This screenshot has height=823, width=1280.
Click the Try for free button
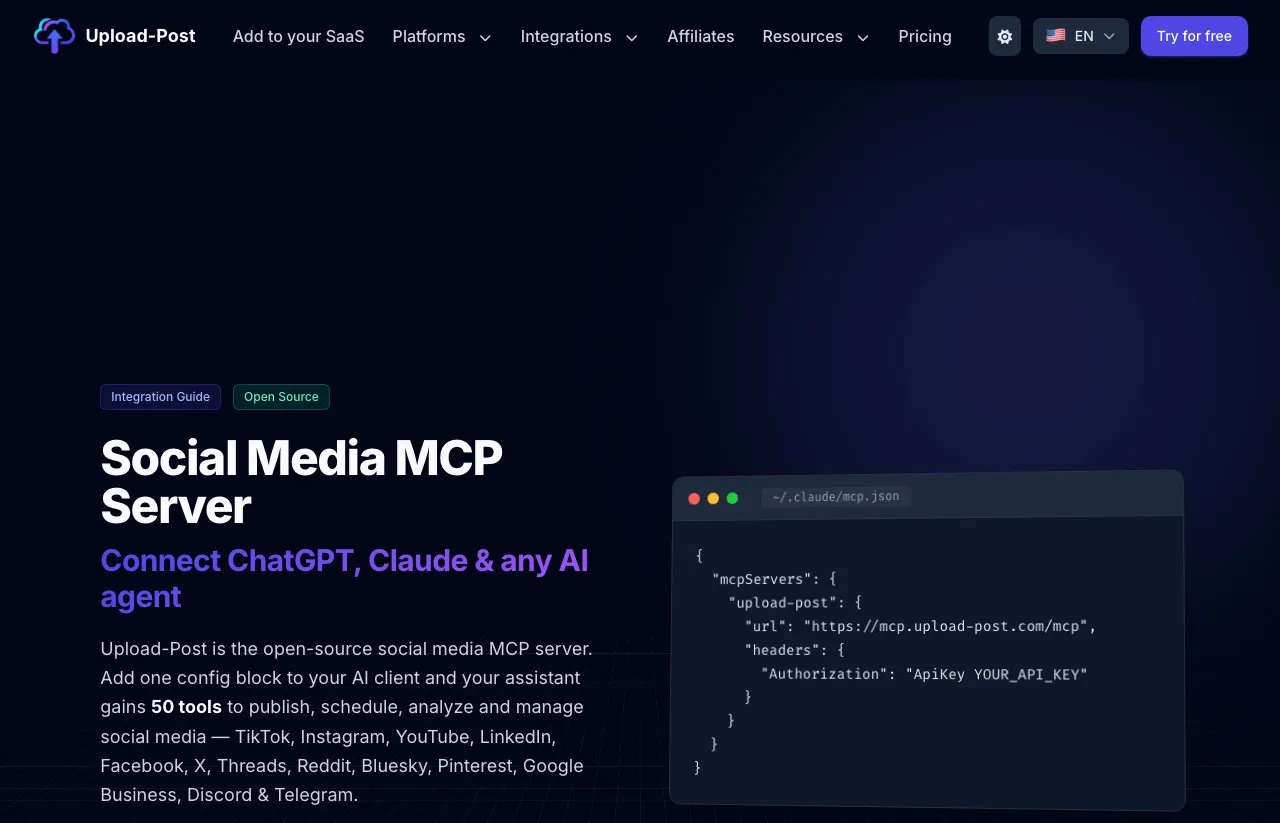click(x=1194, y=36)
